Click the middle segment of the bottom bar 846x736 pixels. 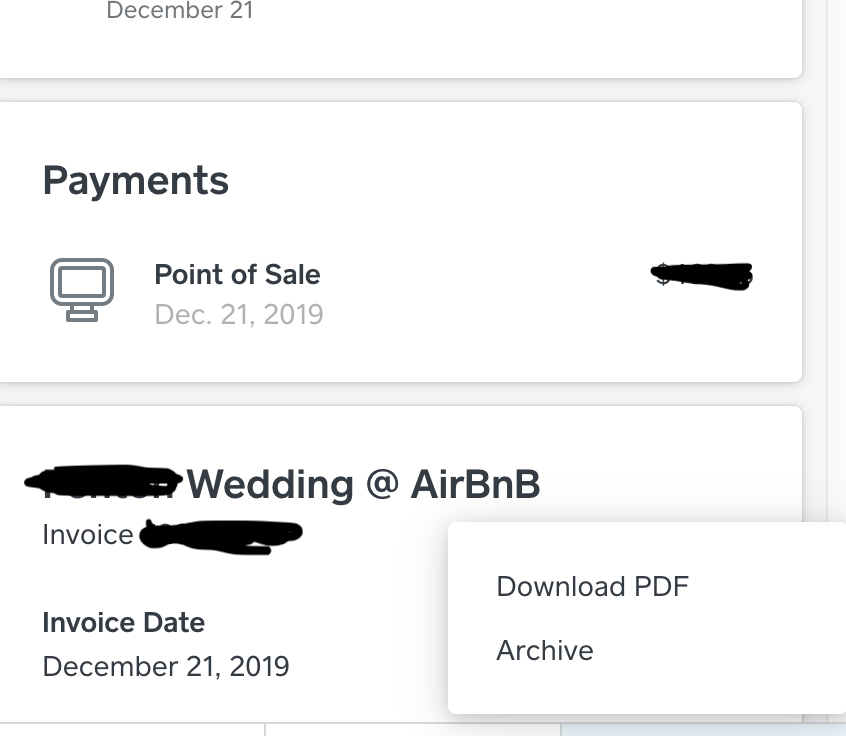(x=412, y=730)
